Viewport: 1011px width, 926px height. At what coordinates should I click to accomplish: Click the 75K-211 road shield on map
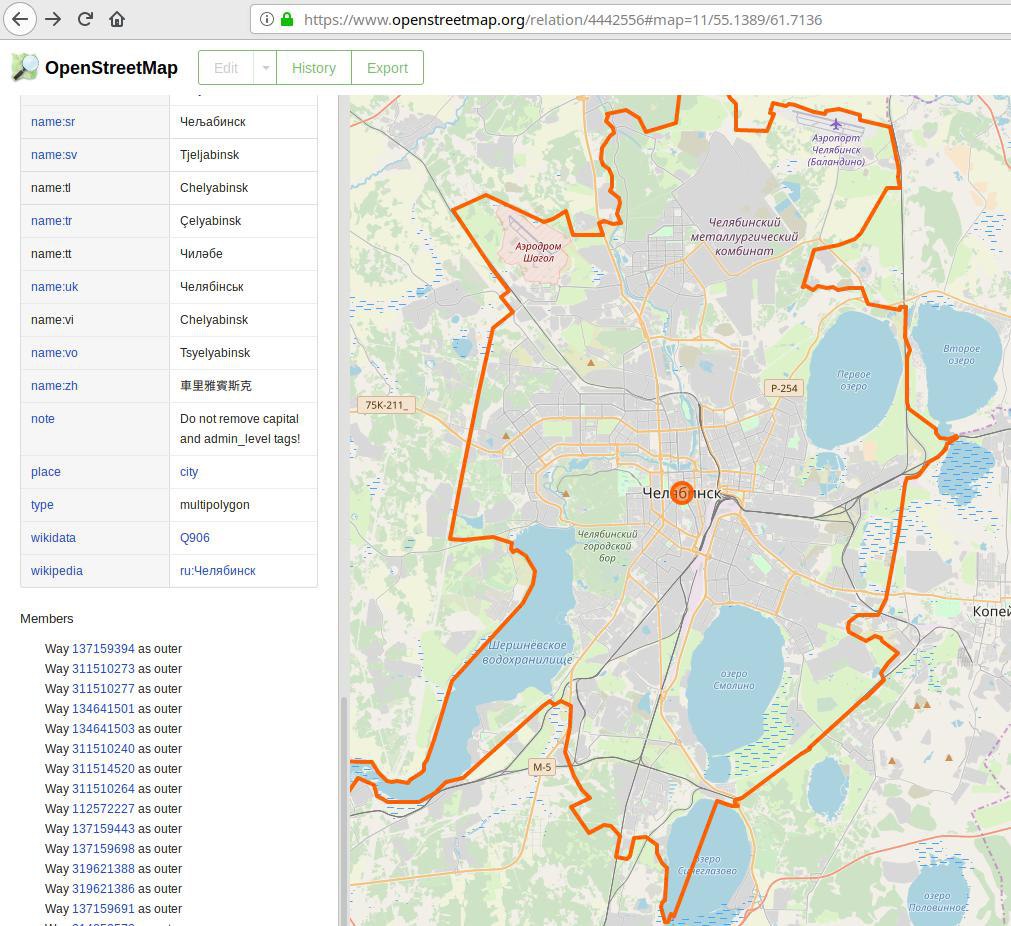point(386,405)
